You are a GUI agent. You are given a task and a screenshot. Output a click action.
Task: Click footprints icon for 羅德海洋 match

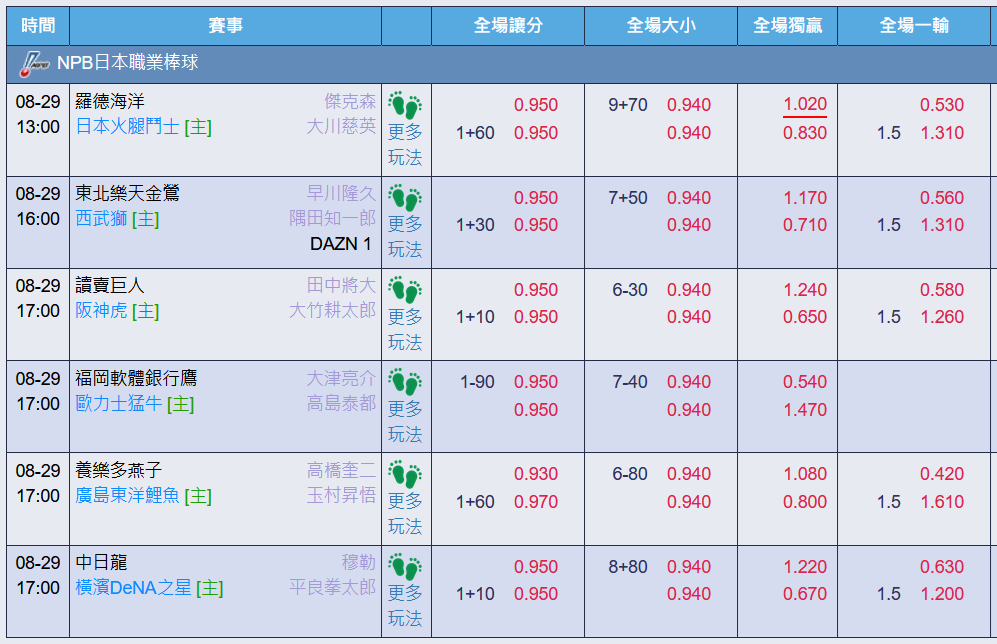pos(405,106)
